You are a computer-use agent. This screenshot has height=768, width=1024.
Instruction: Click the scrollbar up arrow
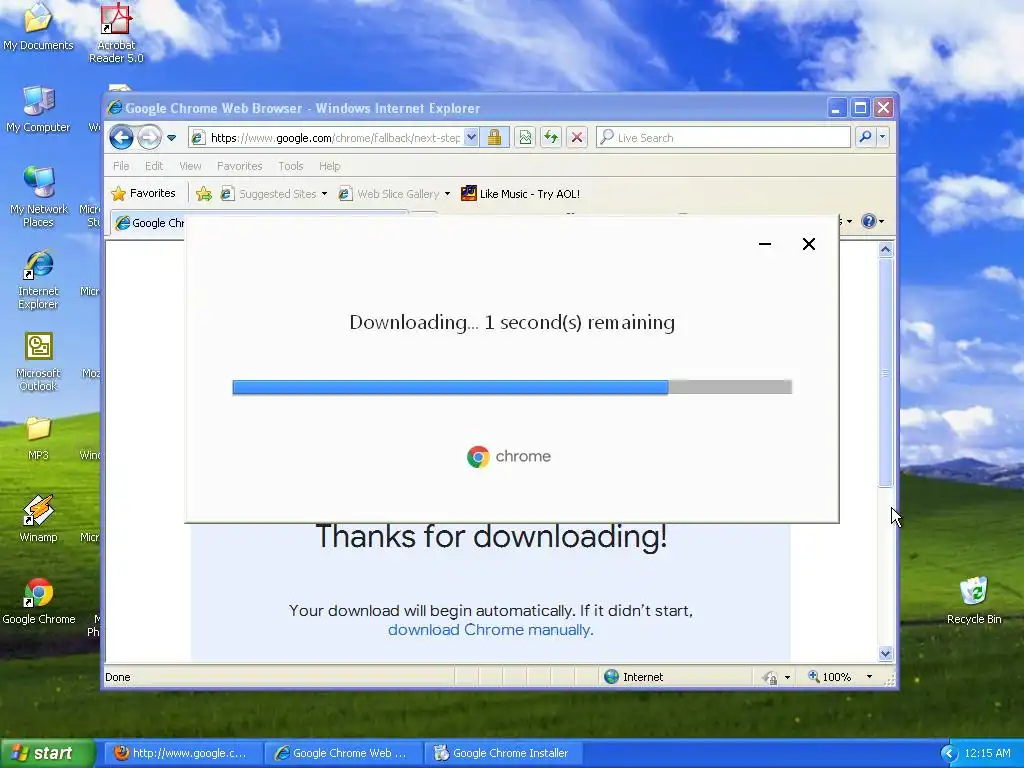pos(886,249)
